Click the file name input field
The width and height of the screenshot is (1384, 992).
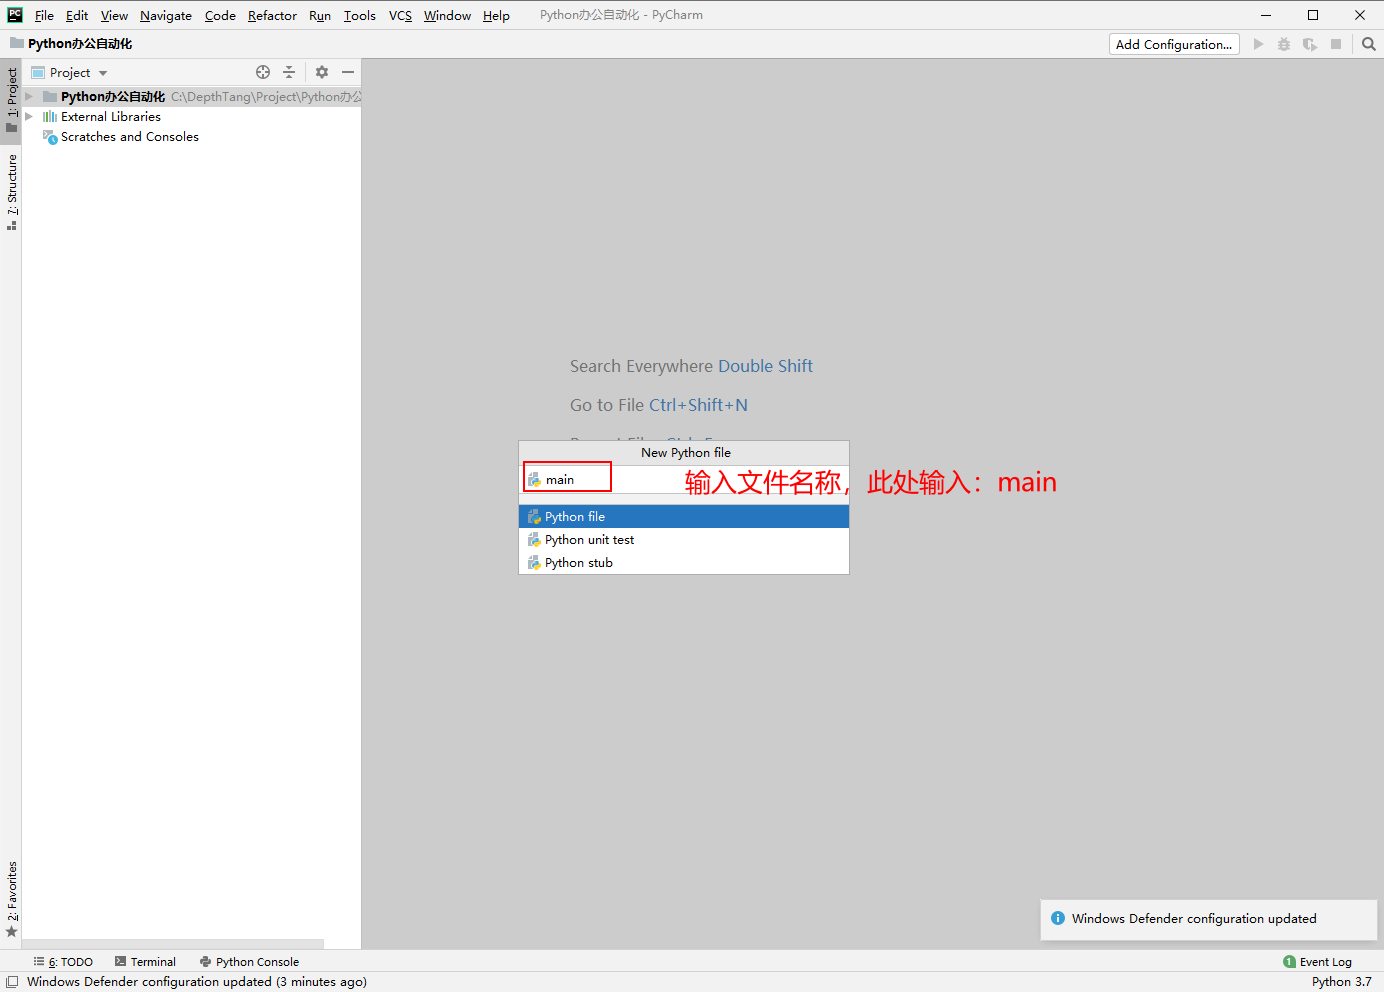pos(684,480)
